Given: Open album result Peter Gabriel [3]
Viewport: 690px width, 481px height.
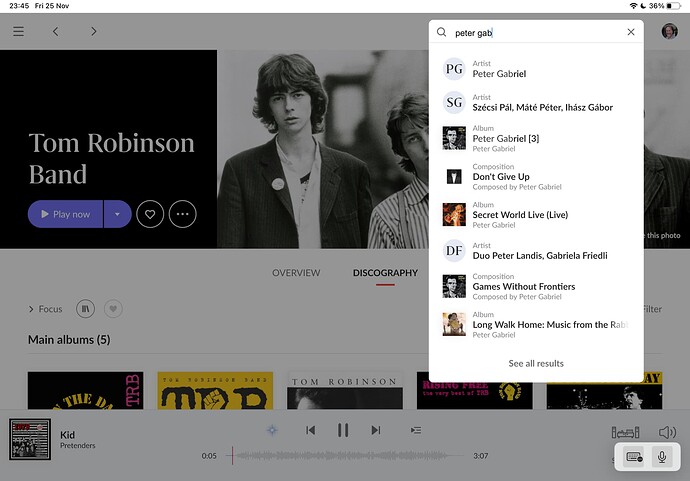Looking at the screenshot, I should (x=536, y=138).
